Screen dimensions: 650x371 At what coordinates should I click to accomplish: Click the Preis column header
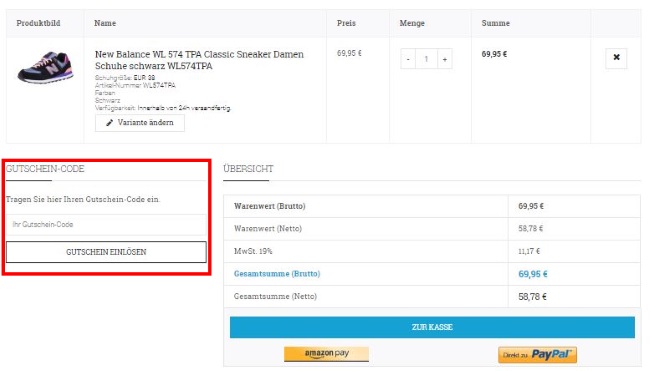click(346, 23)
